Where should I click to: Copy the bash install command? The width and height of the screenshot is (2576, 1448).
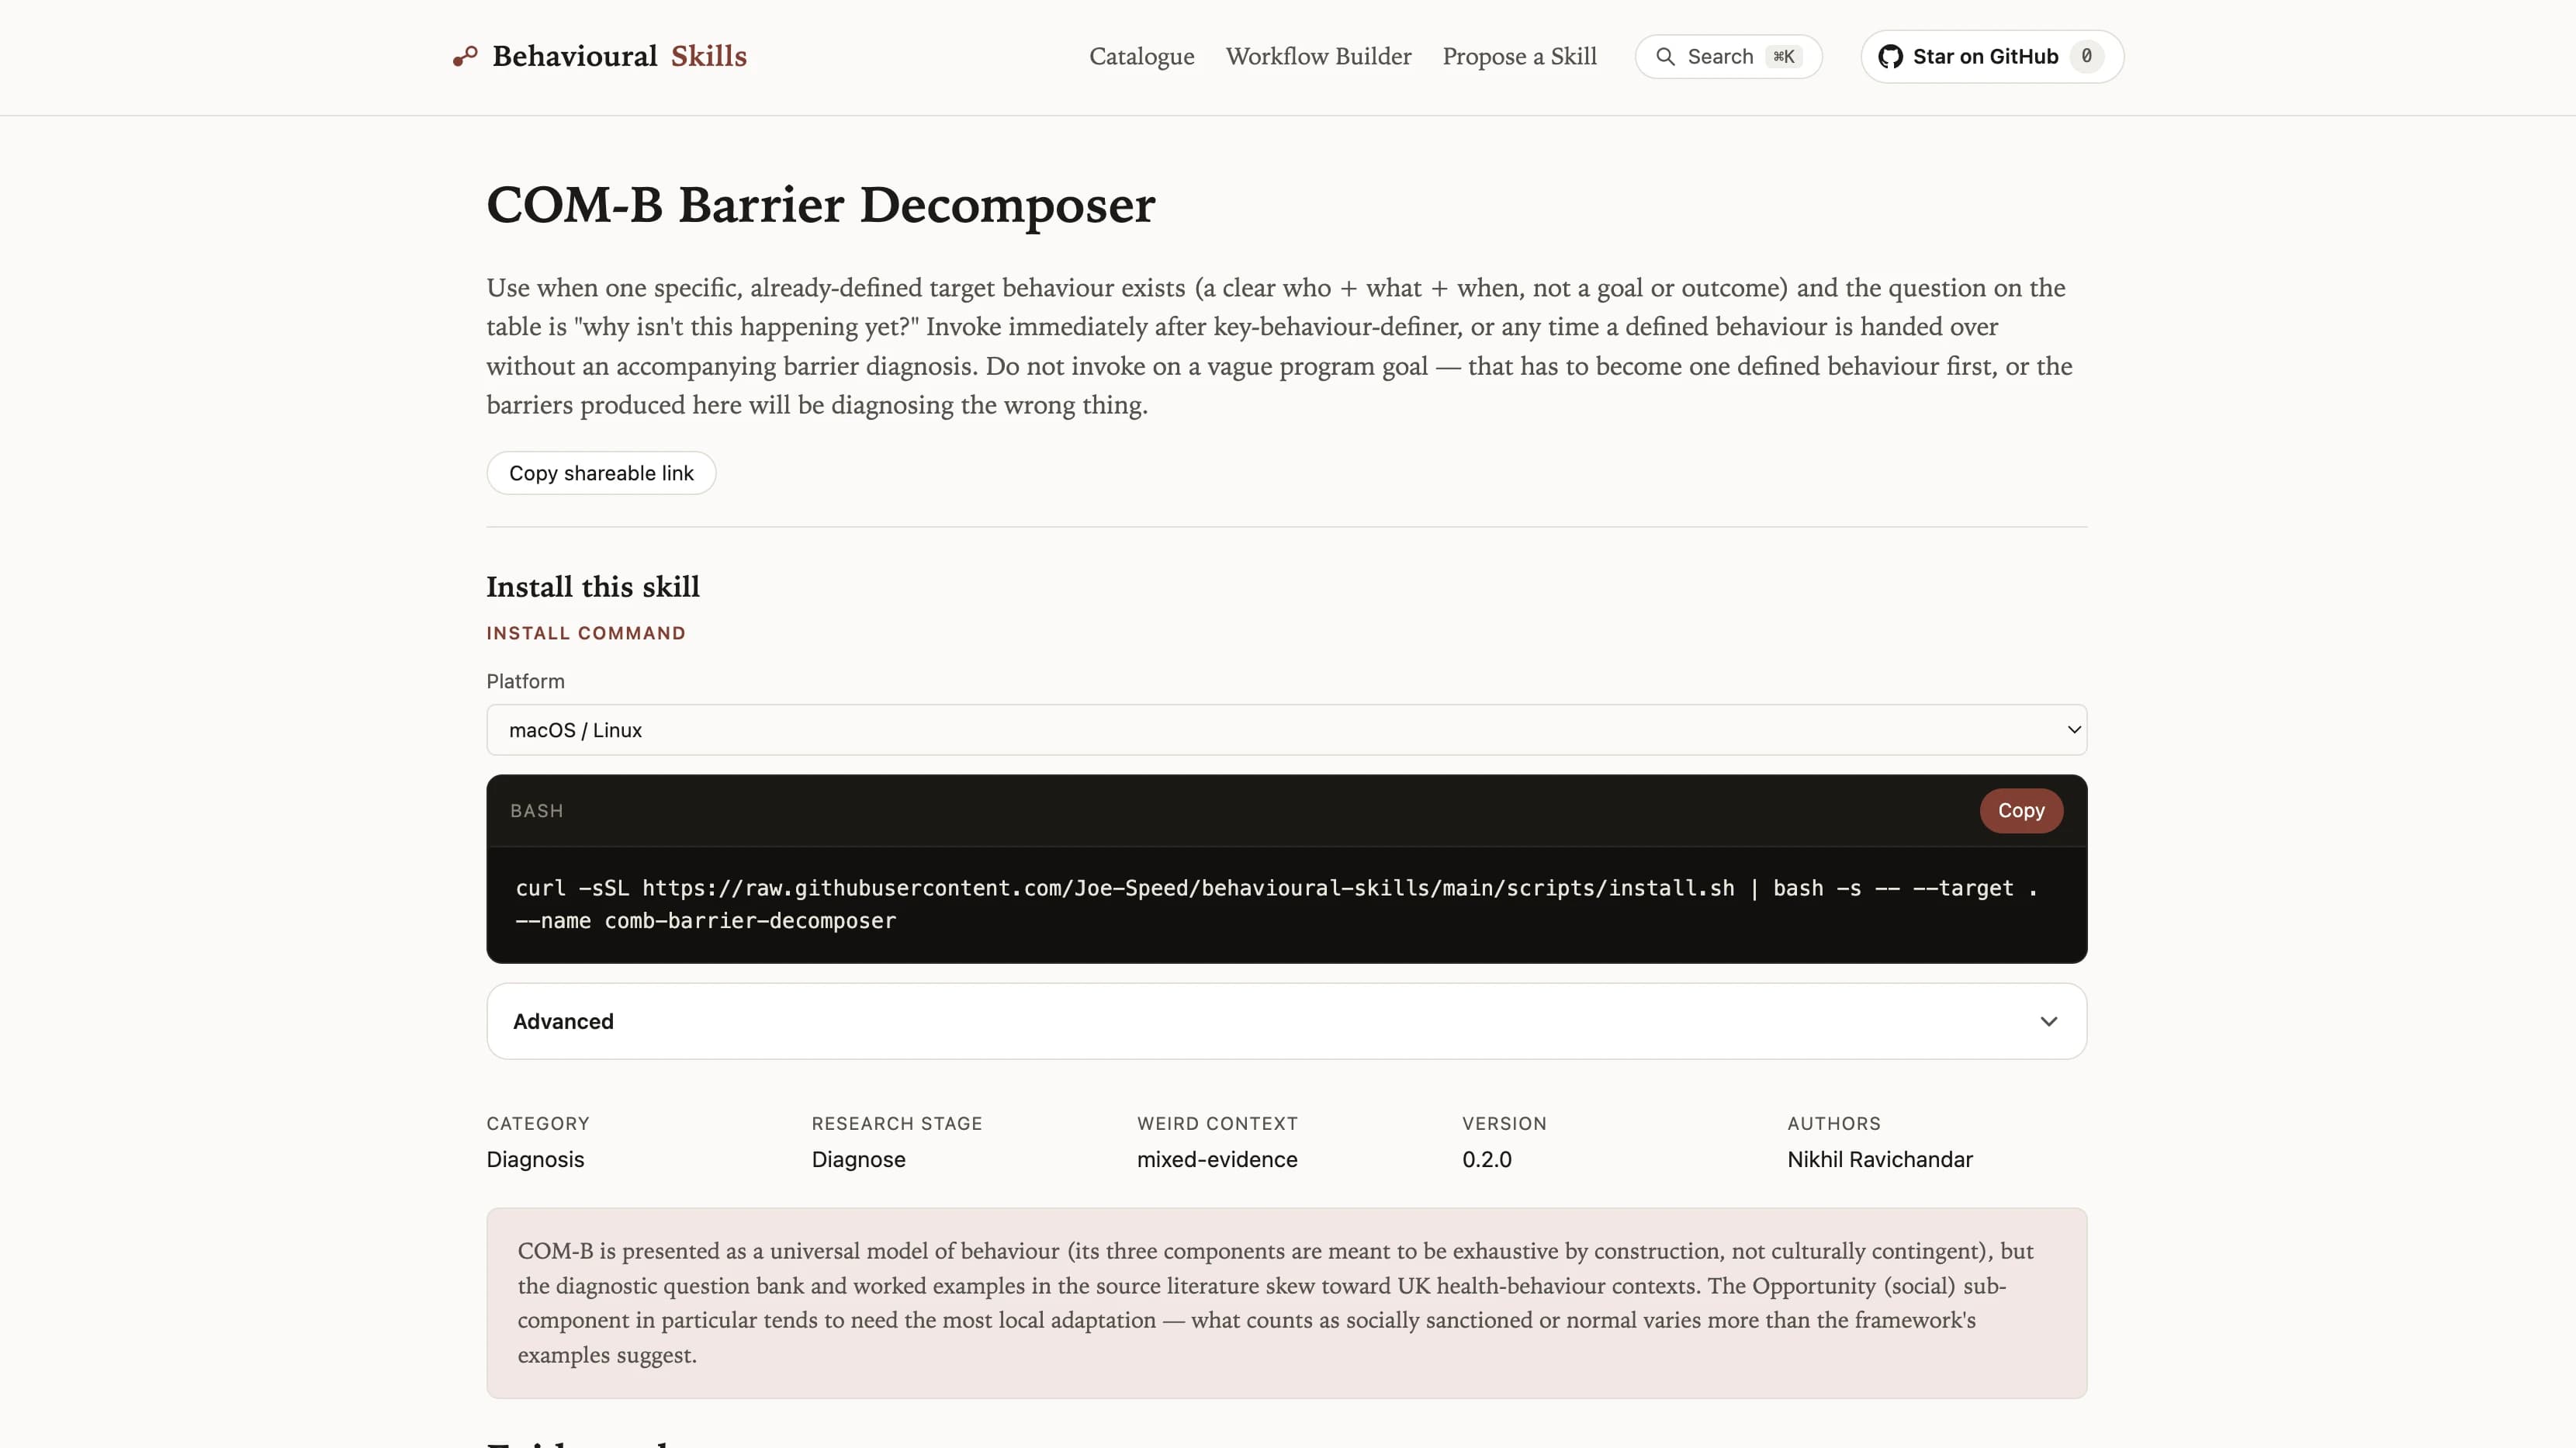click(x=2020, y=810)
